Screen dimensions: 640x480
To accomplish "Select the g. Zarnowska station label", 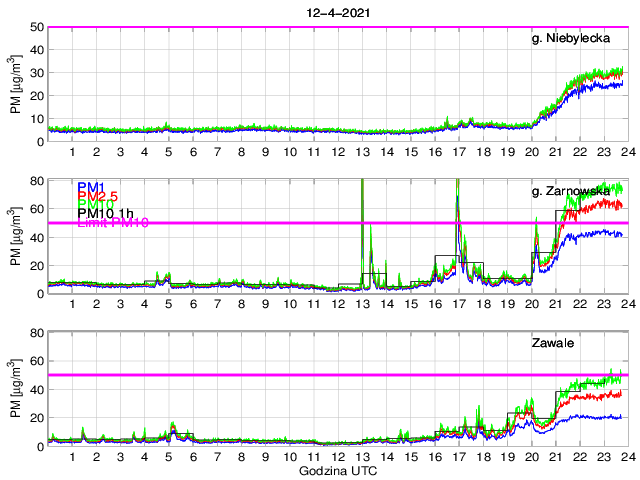I will 577,190.
